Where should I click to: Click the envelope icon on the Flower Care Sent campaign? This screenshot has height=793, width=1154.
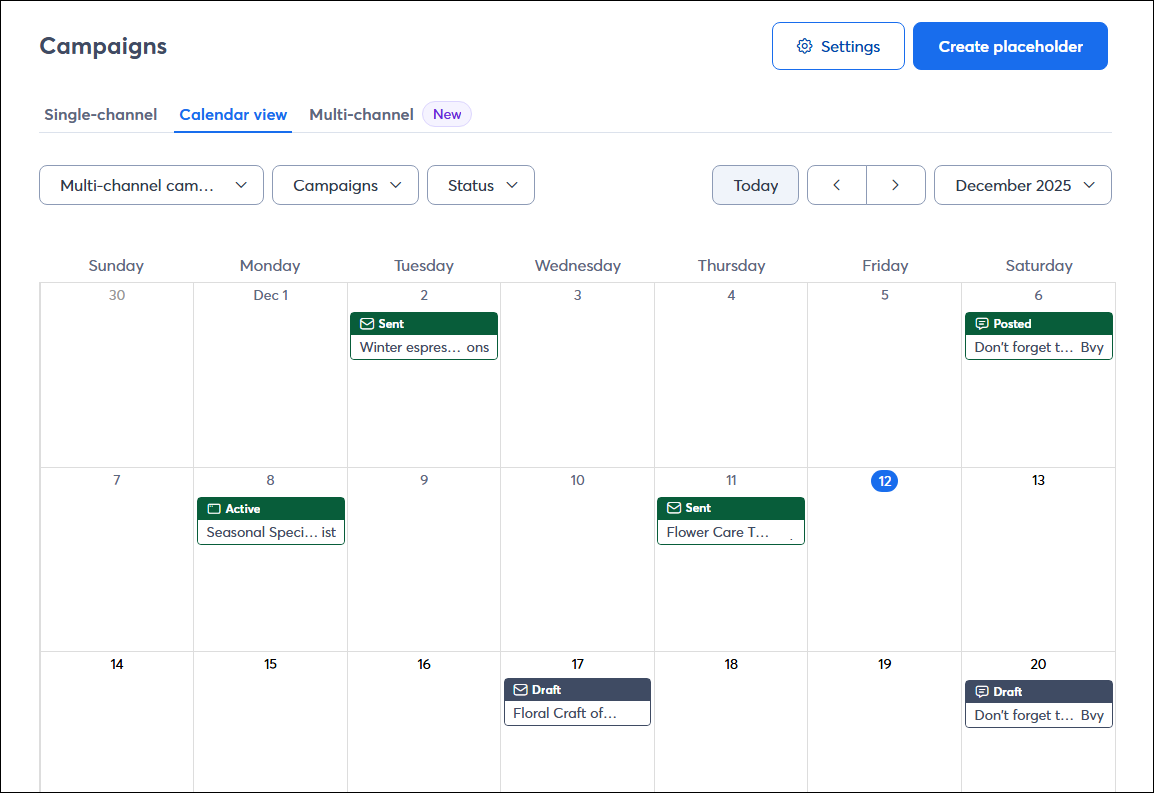674,507
